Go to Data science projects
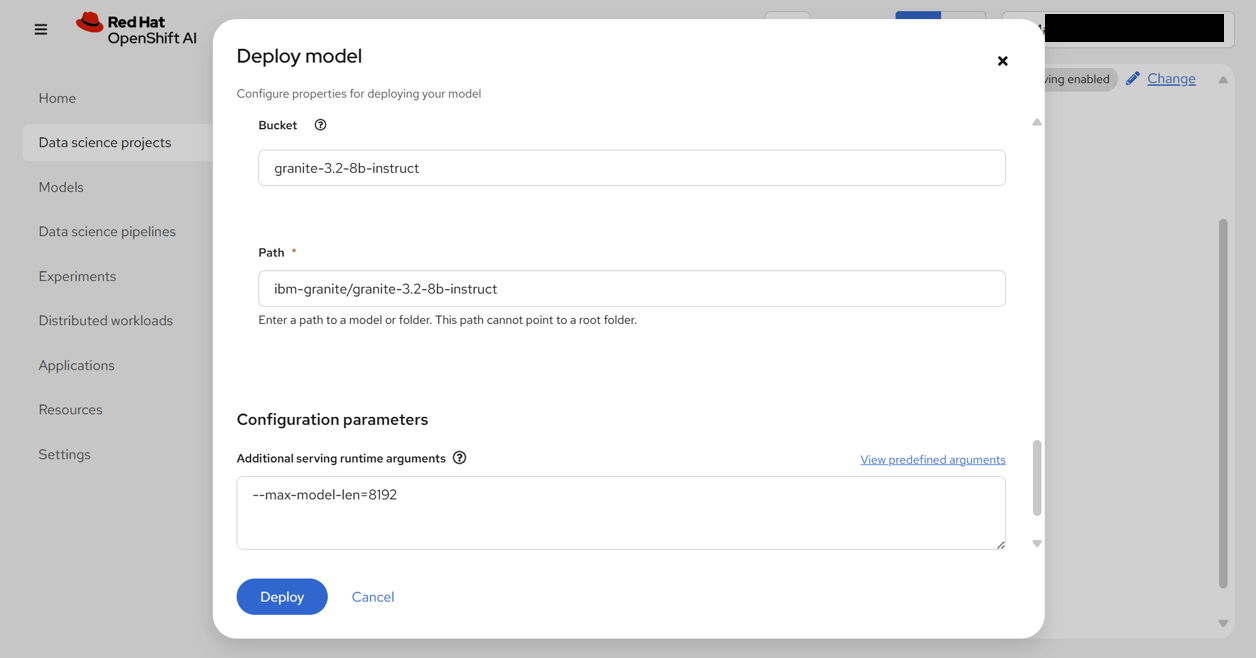1256x658 pixels. [x=105, y=142]
